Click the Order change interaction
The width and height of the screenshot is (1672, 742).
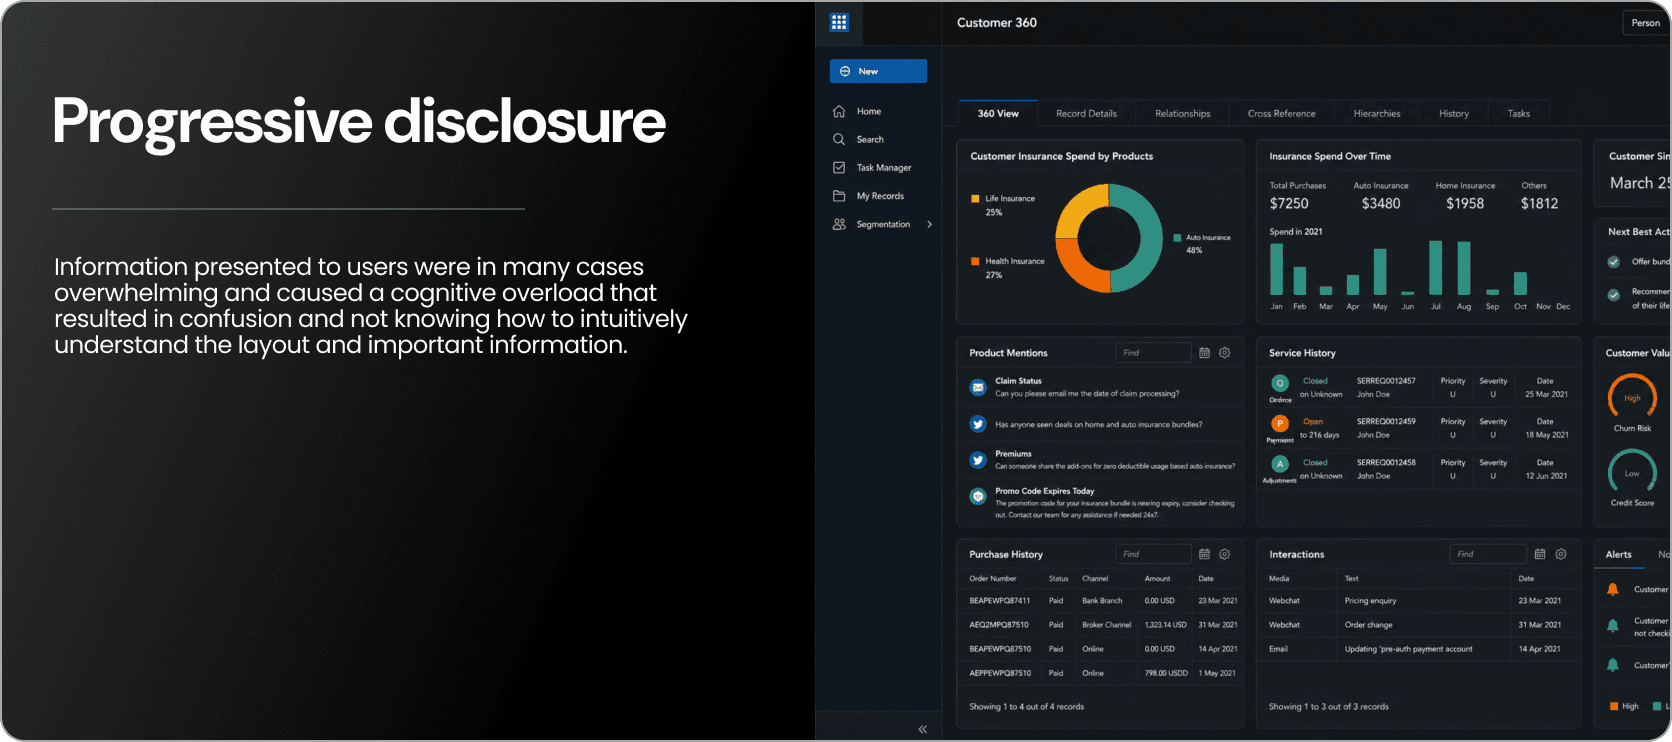pos(1368,625)
